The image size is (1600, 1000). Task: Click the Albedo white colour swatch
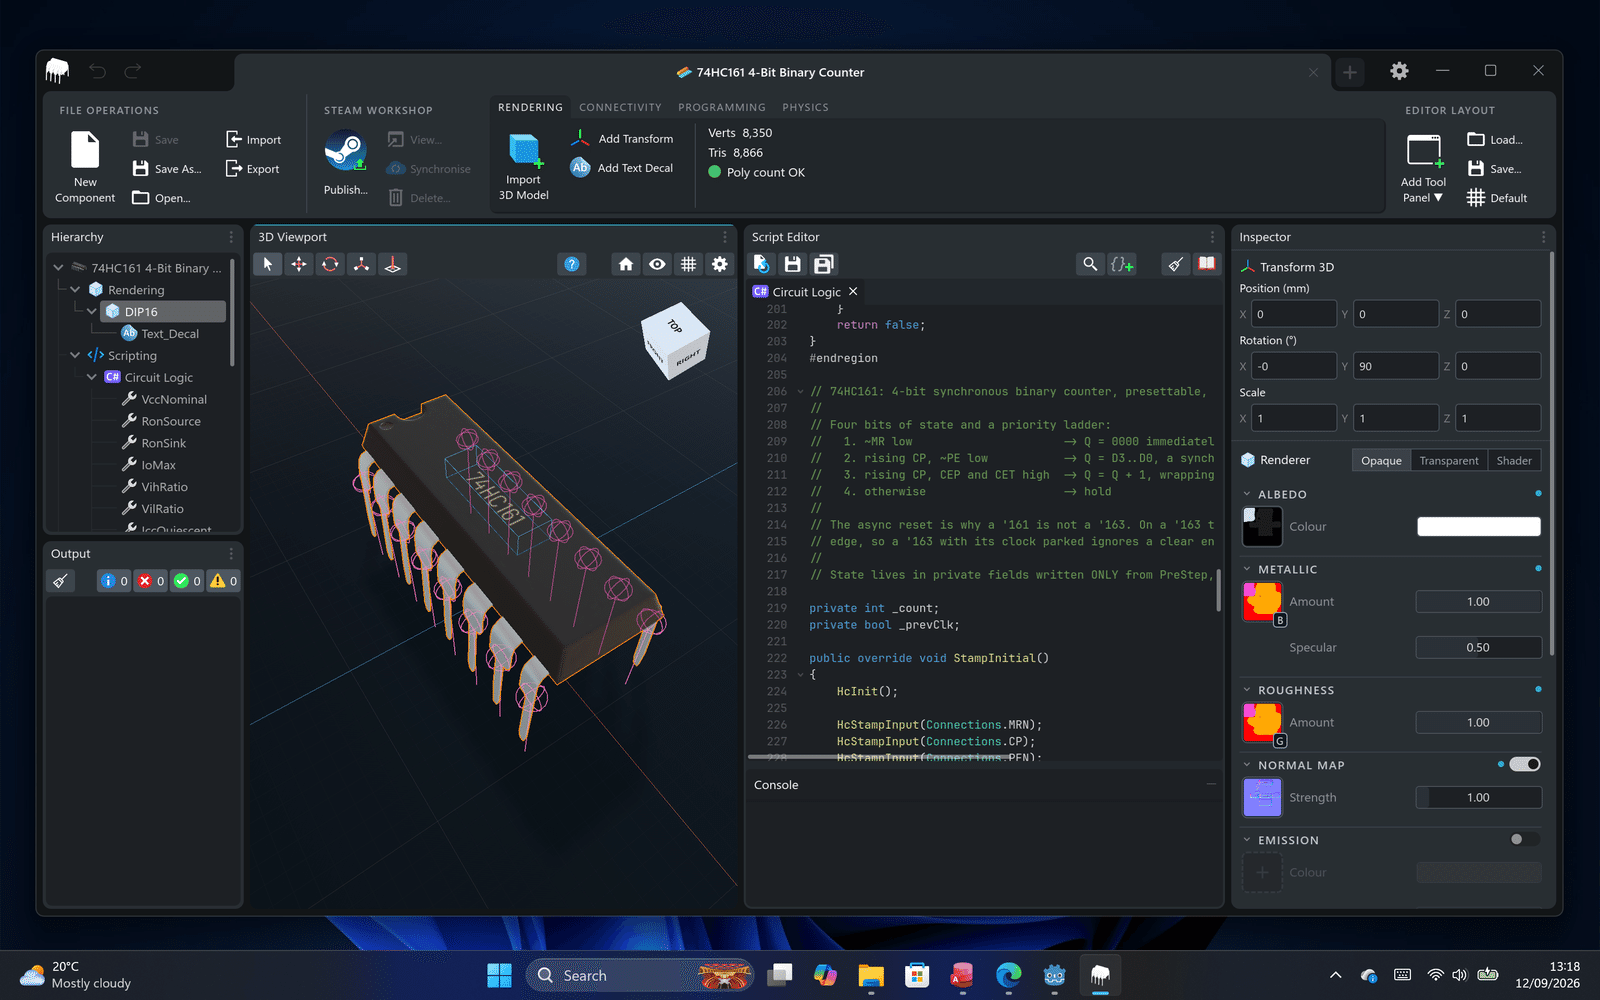[x=1478, y=527]
